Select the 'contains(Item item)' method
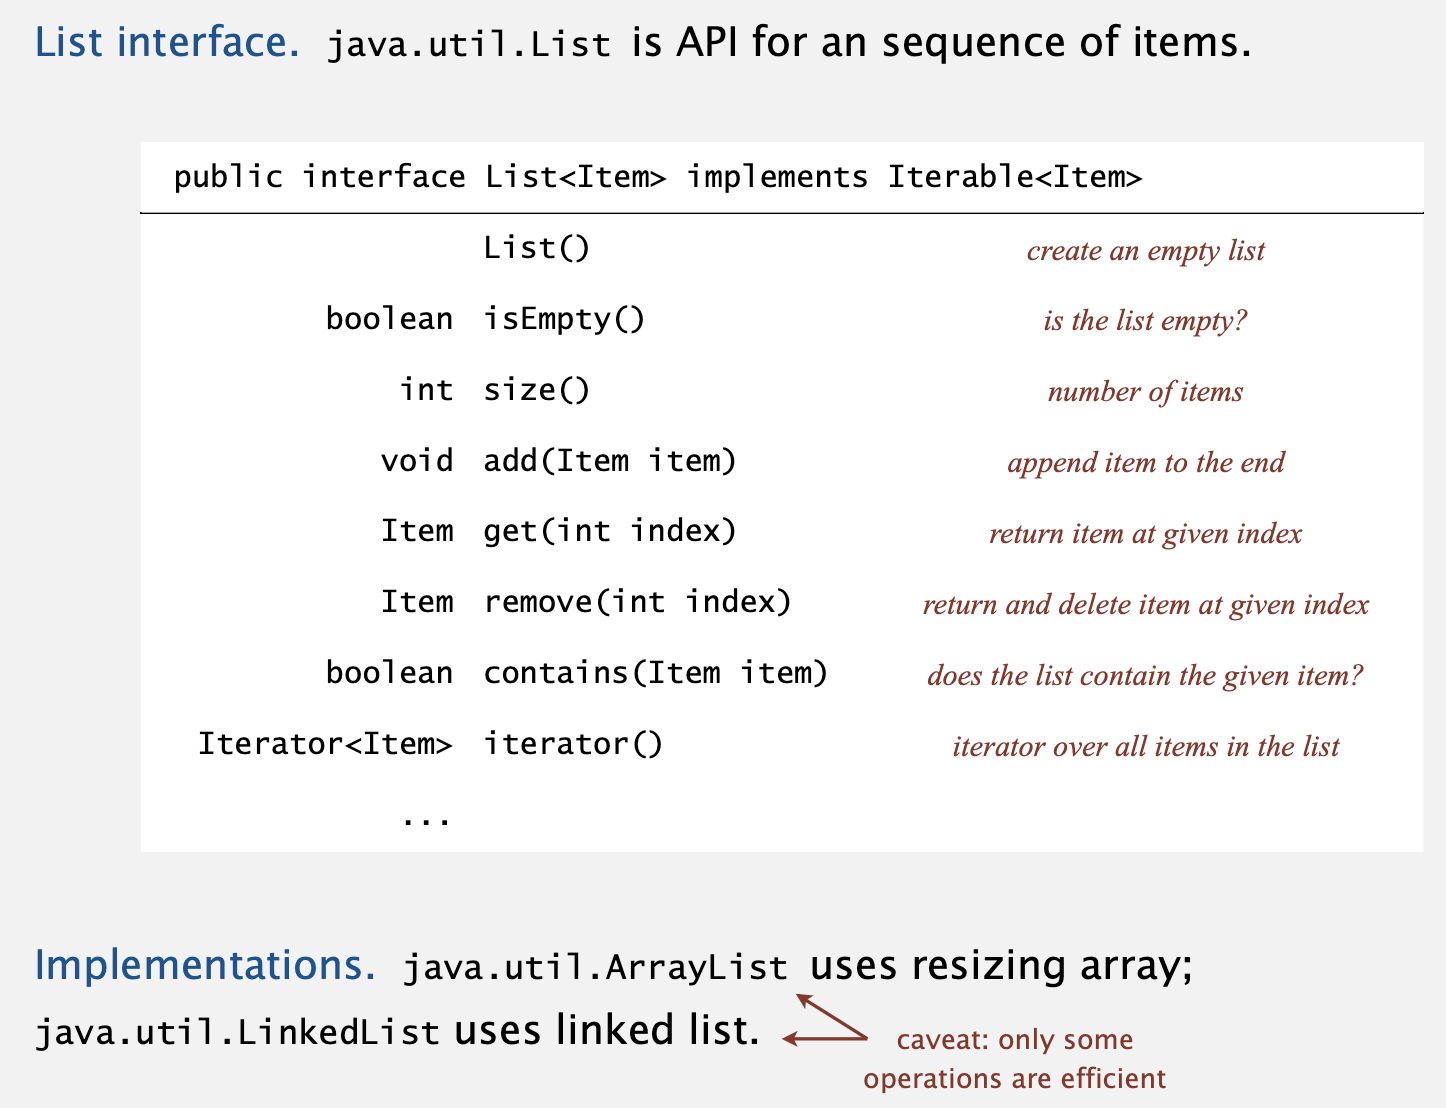Image resolution: width=1446 pixels, height=1108 pixels. click(x=656, y=673)
